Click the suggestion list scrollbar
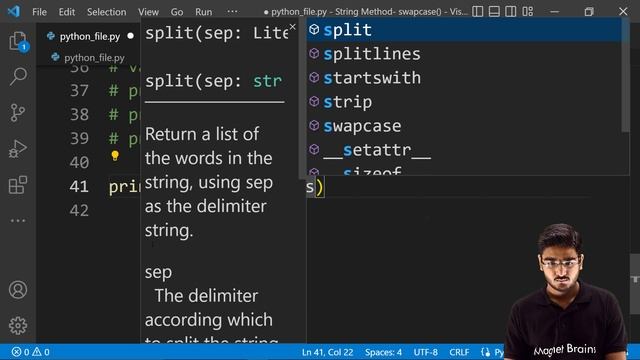The image size is (640, 360). [x=625, y=76]
